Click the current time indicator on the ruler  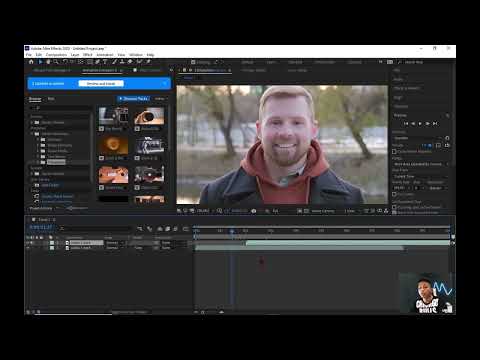coord(232,231)
